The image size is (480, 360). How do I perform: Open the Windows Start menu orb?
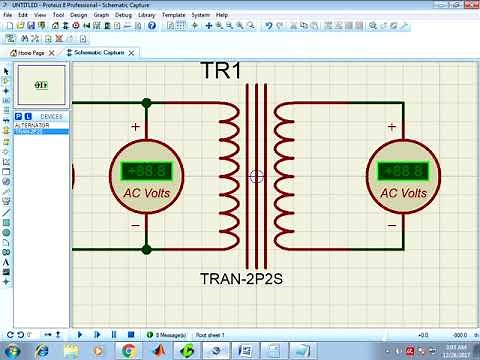point(12,351)
